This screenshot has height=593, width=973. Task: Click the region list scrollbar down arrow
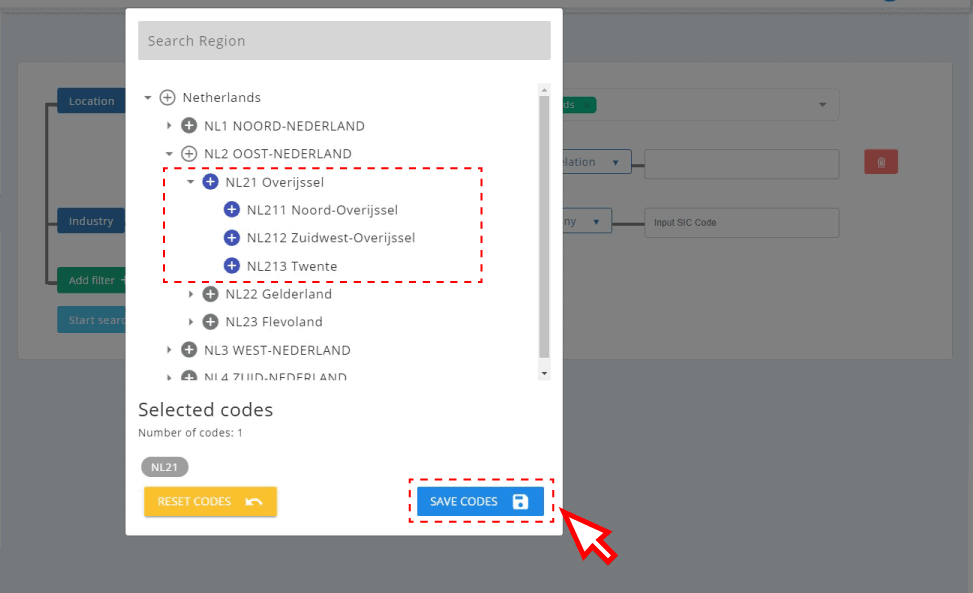coord(544,373)
